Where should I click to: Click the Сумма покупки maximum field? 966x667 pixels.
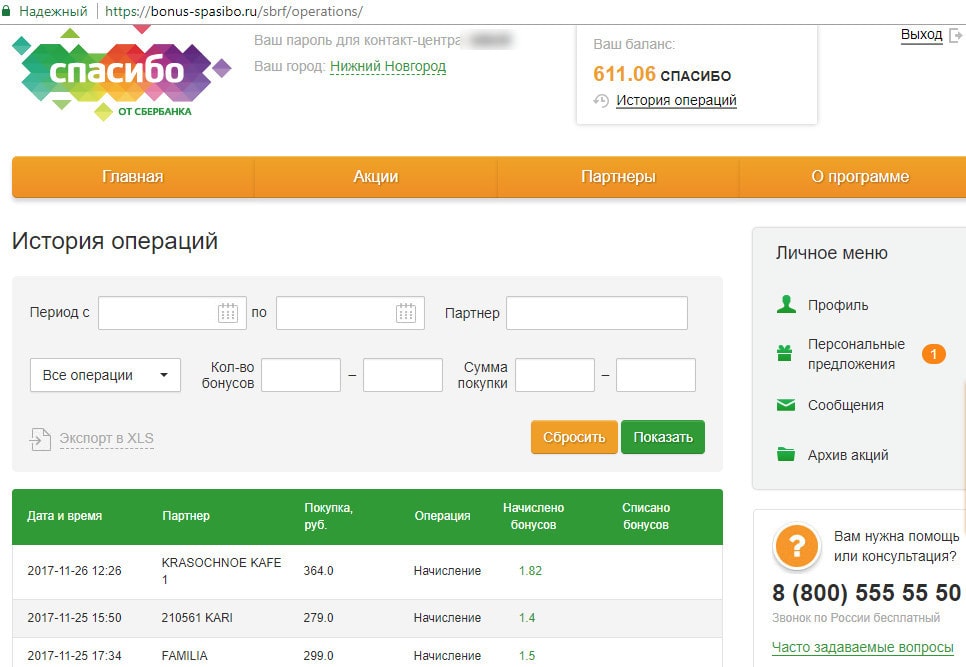click(x=656, y=375)
